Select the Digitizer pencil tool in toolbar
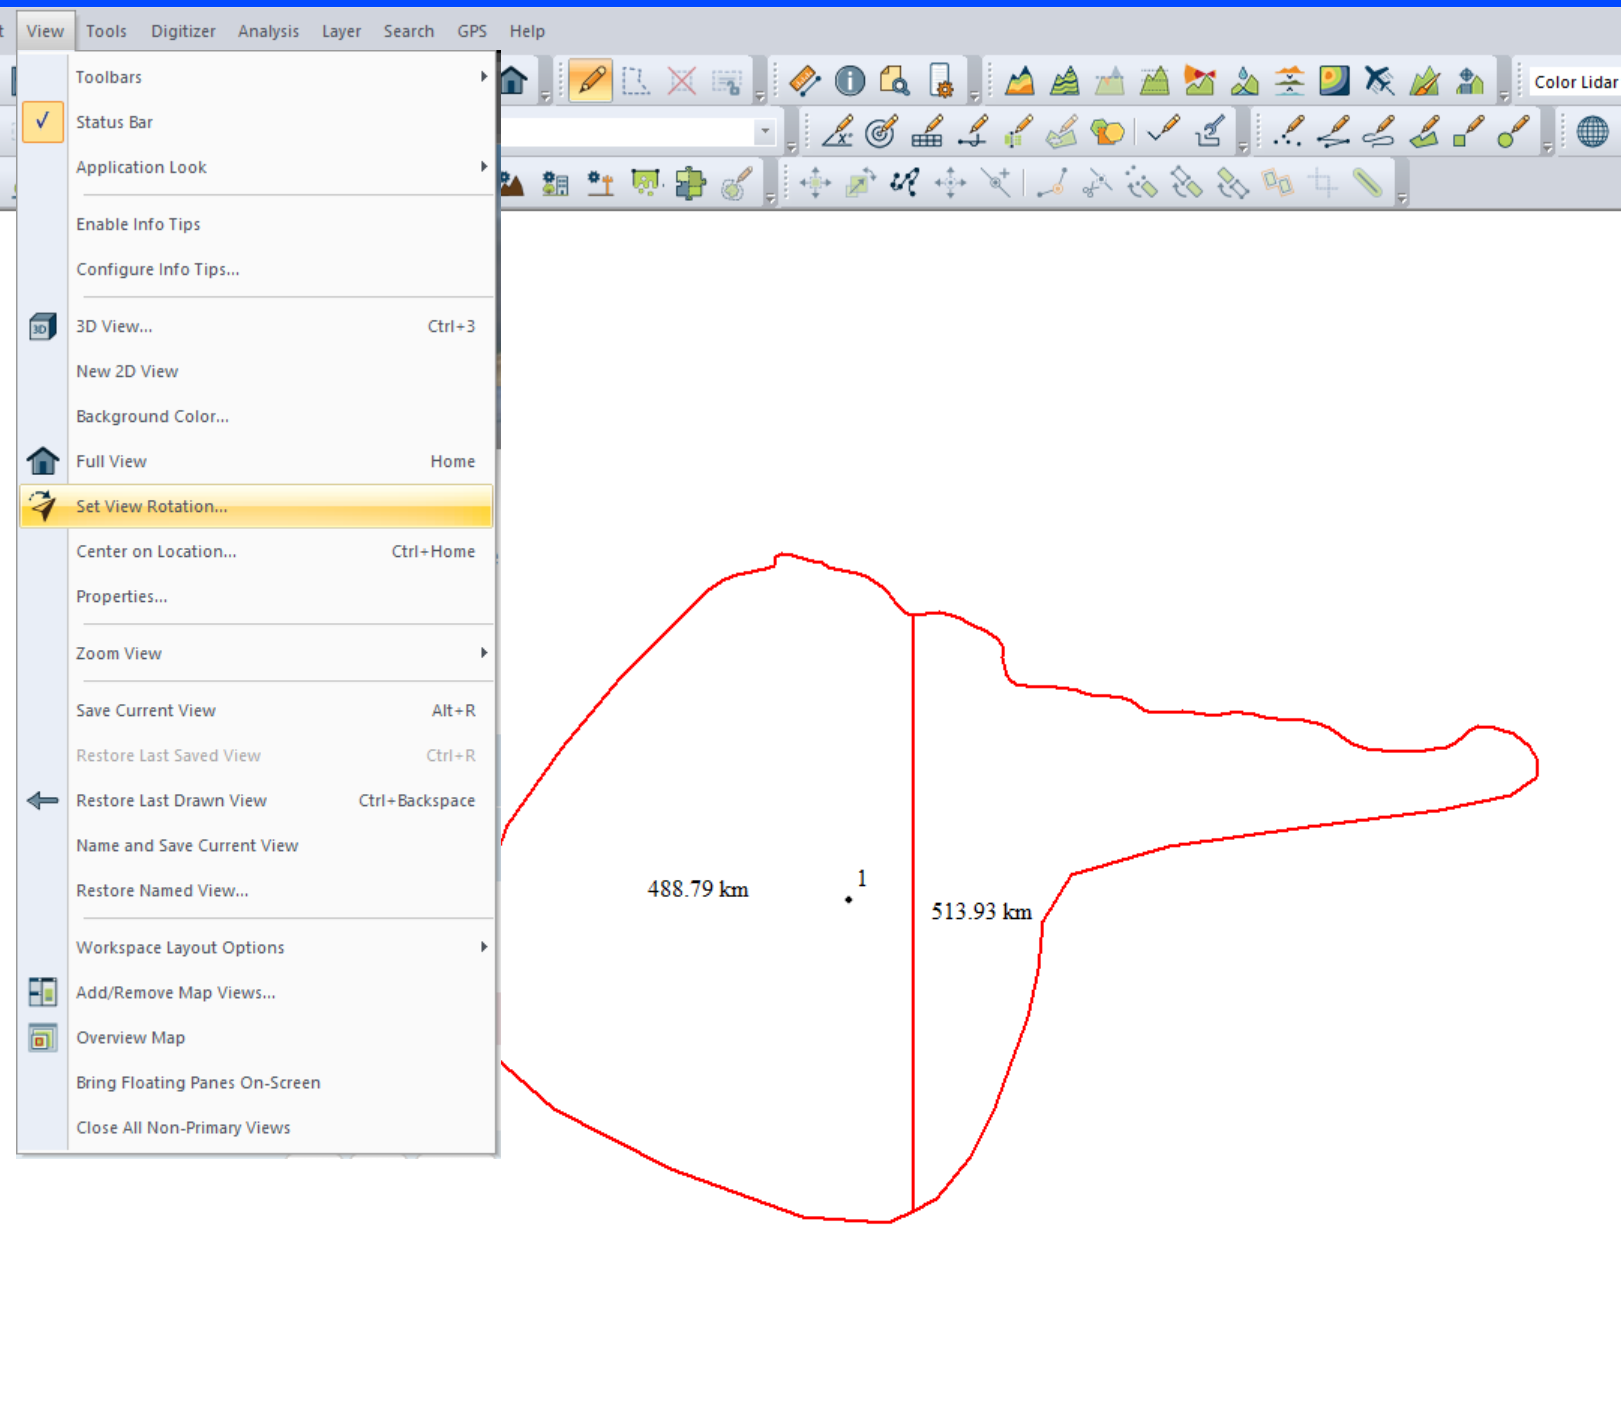The height and width of the screenshot is (1408, 1621). pyautogui.click(x=591, y=81)
